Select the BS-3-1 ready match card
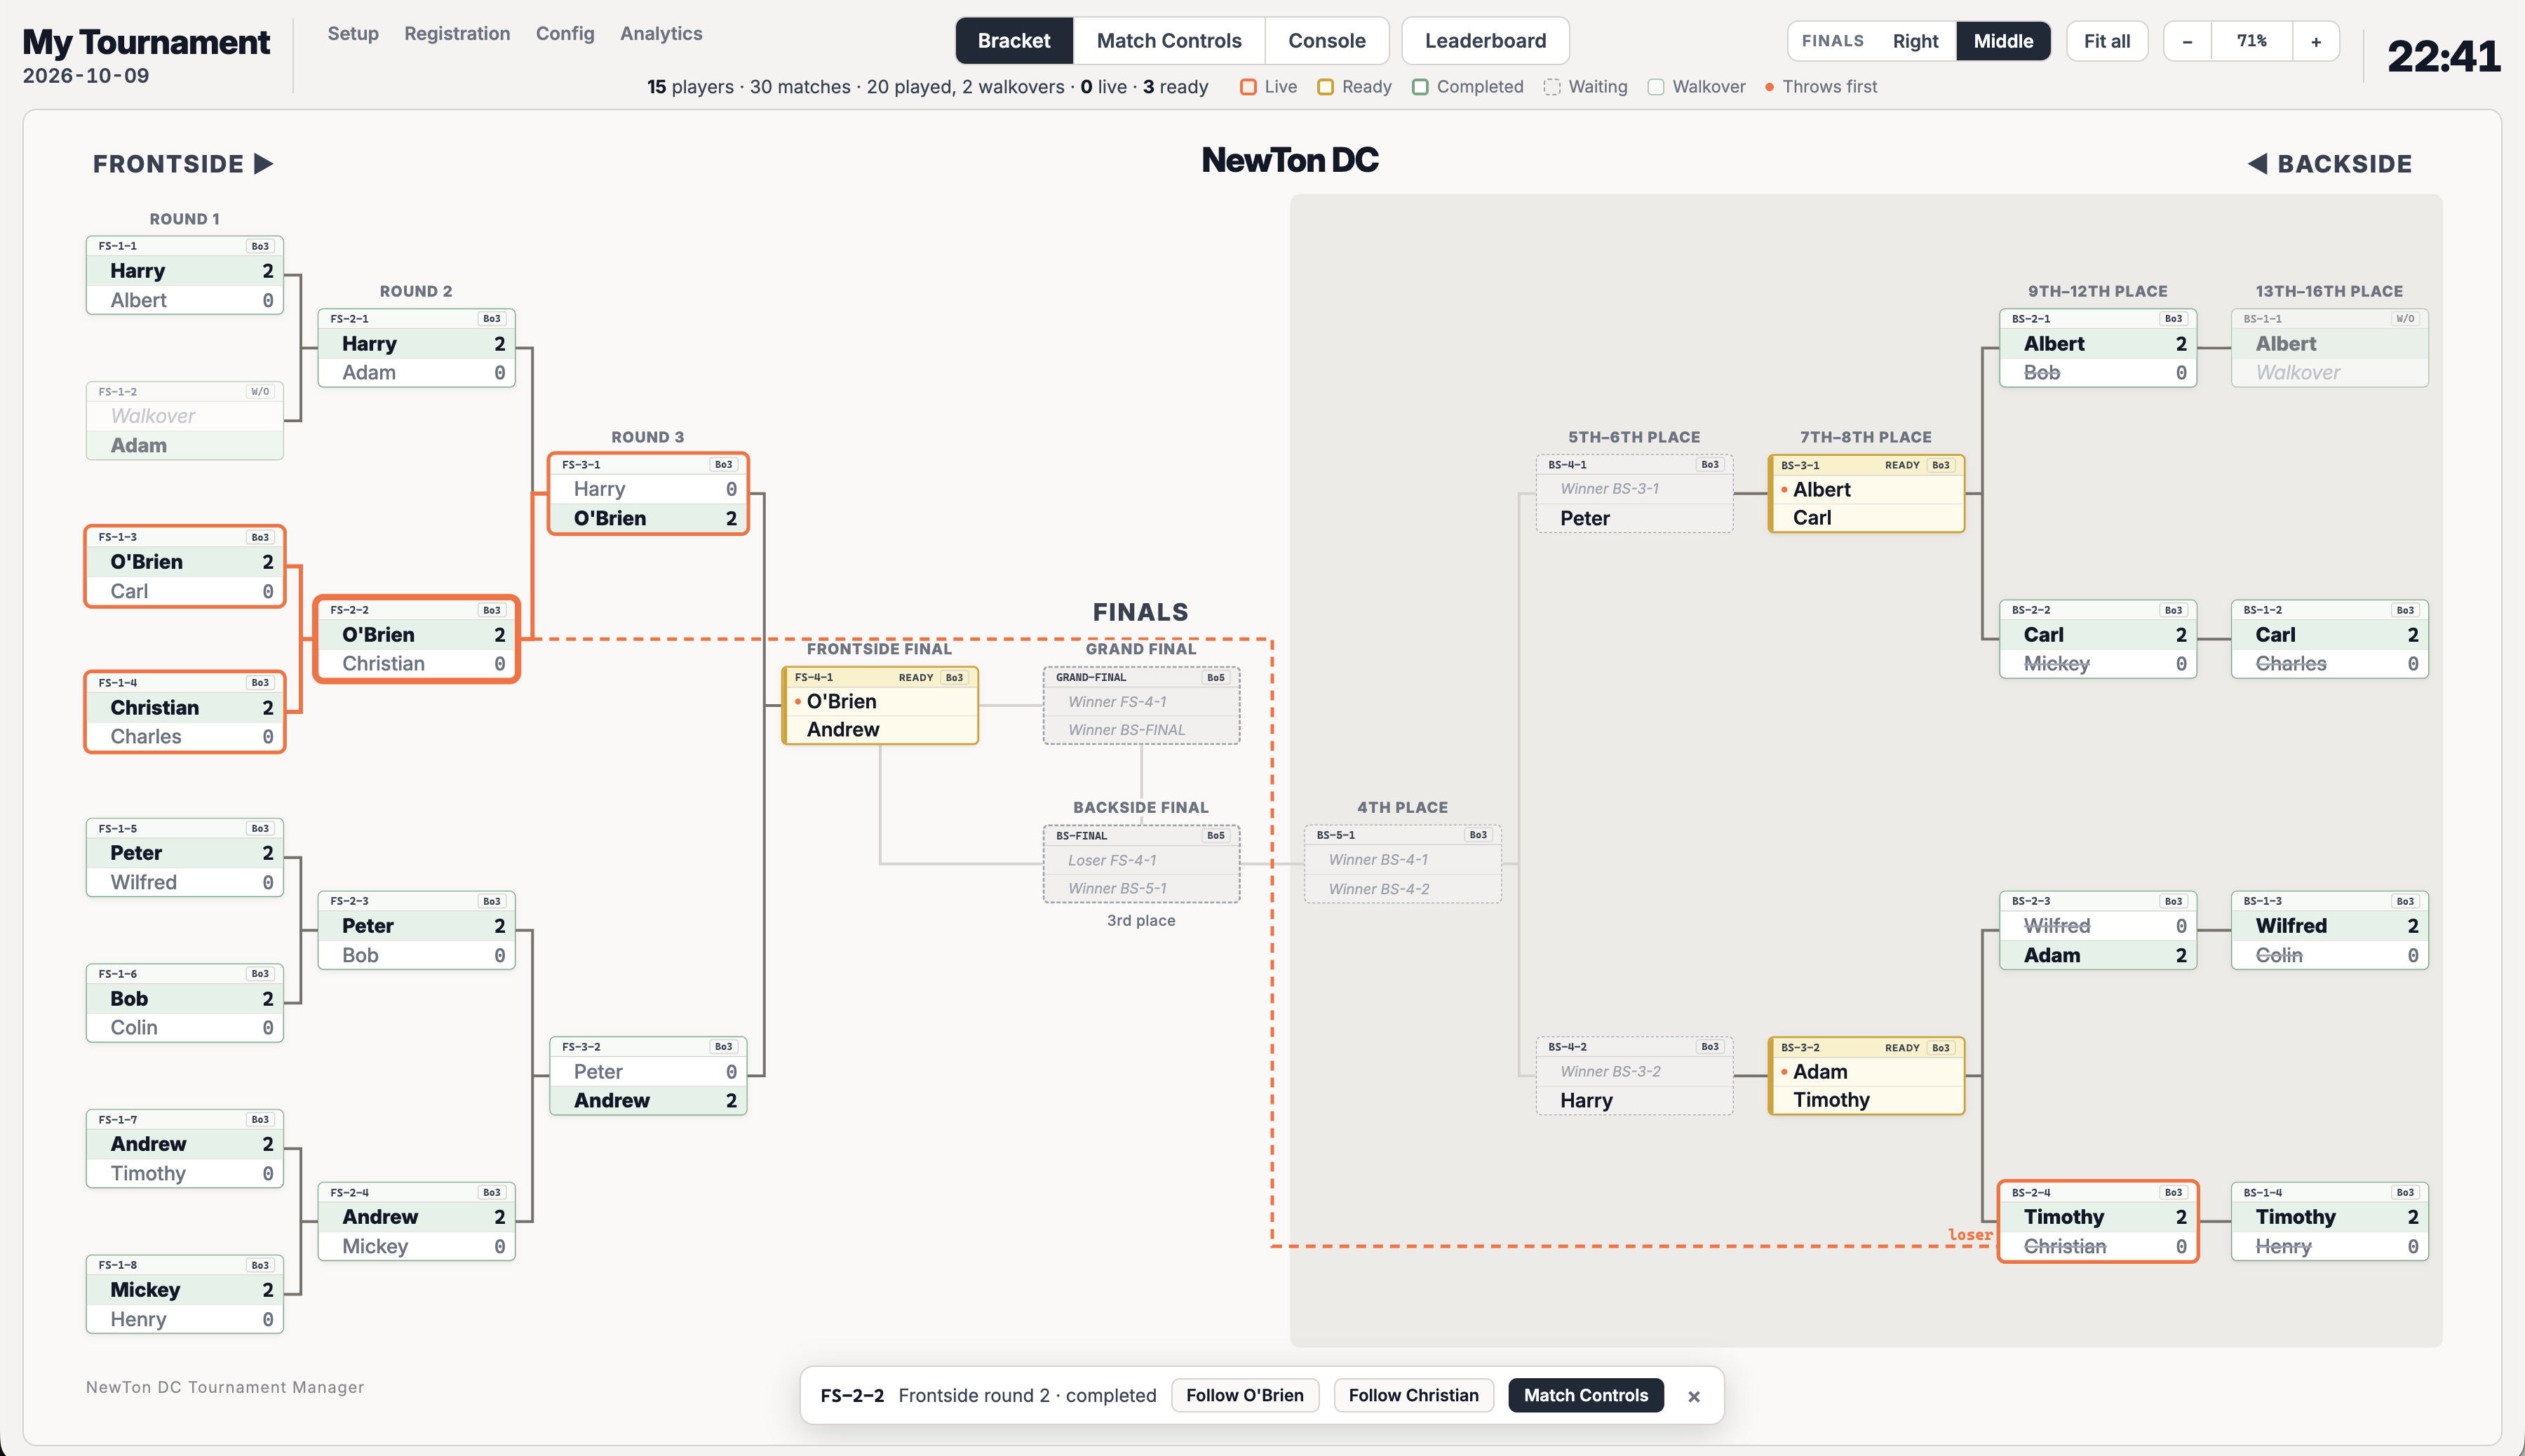Image resolution: width=2525 pixels, height=1456 pixels. coord(1866,493)
